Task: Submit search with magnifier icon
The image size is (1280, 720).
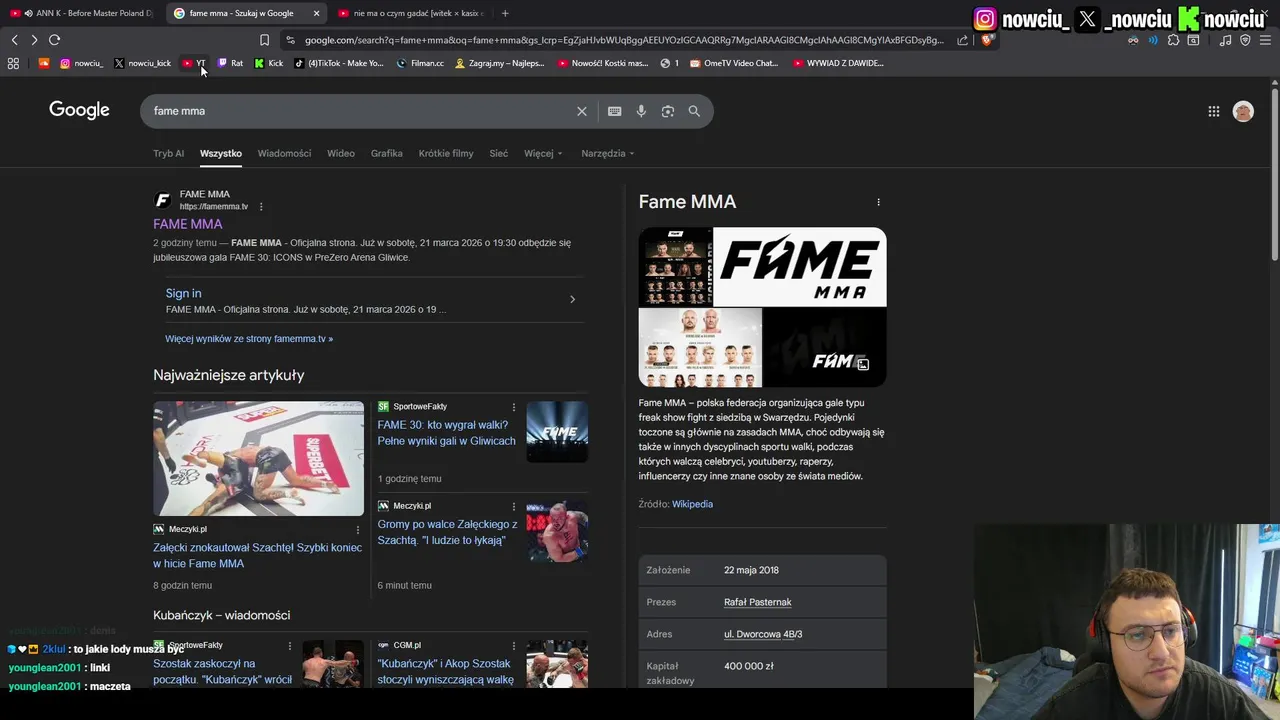Action: 694,111
